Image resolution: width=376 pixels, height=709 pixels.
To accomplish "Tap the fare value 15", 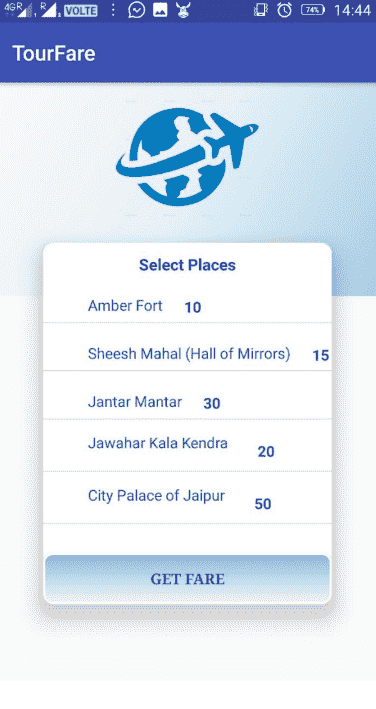I will (321, 355).
